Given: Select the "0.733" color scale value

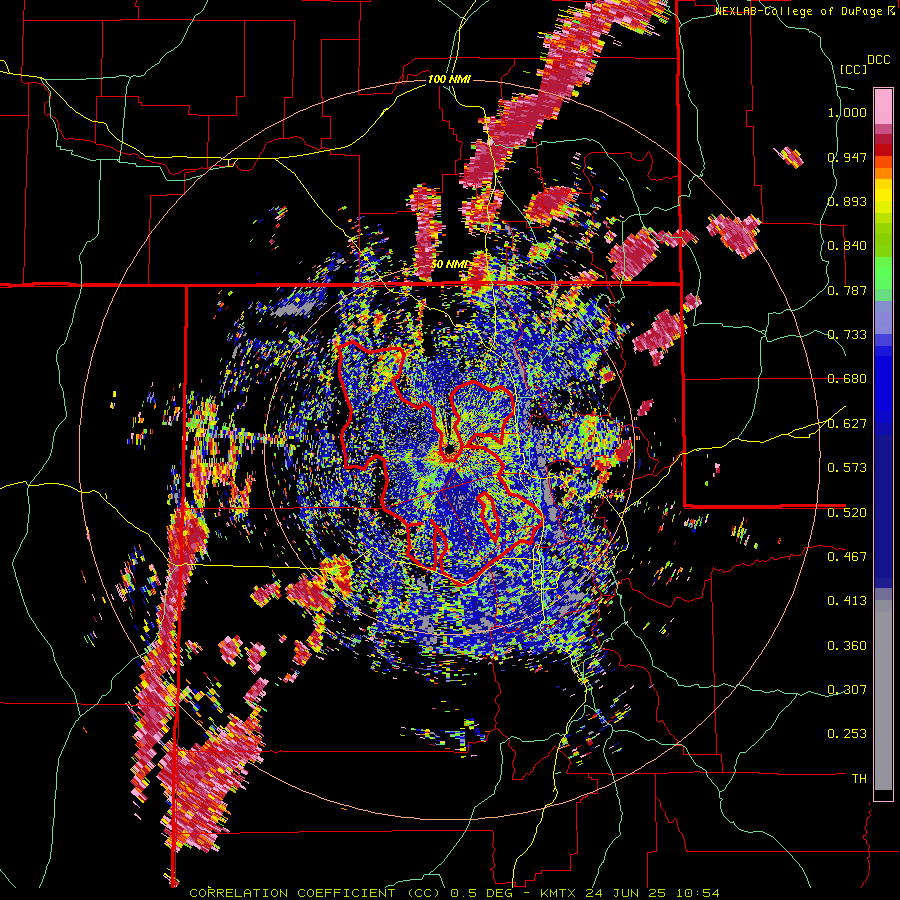Looking at the screenshot, I should [847, 335].
